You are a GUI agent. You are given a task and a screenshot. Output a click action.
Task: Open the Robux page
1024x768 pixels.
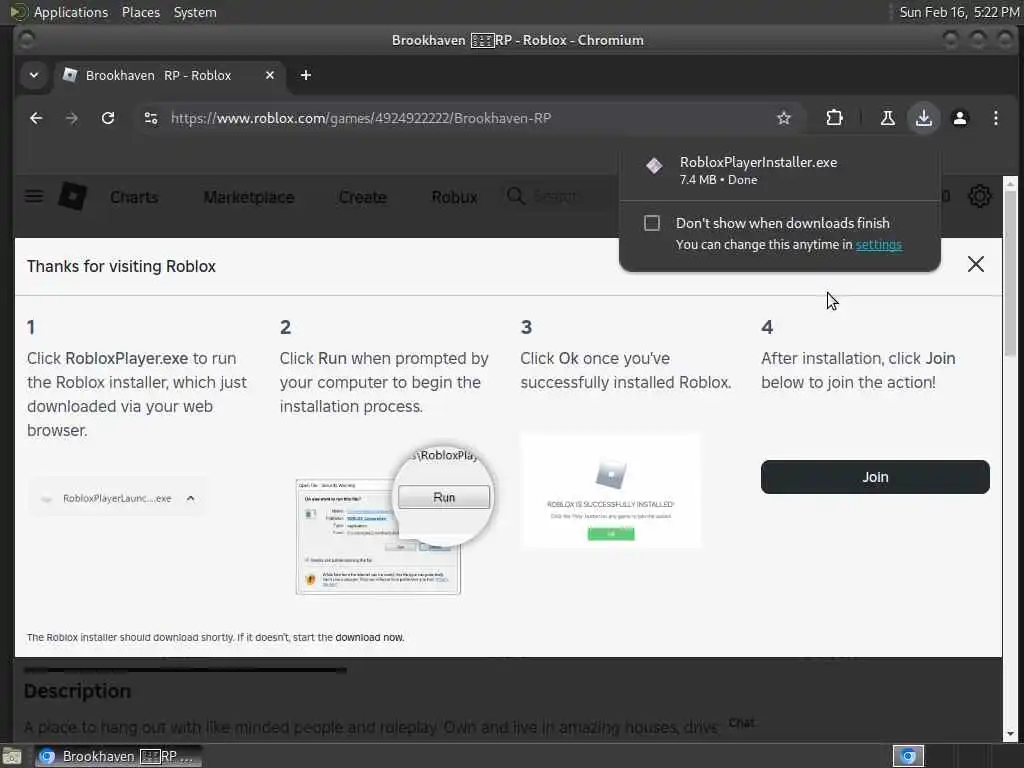[455, 197]
